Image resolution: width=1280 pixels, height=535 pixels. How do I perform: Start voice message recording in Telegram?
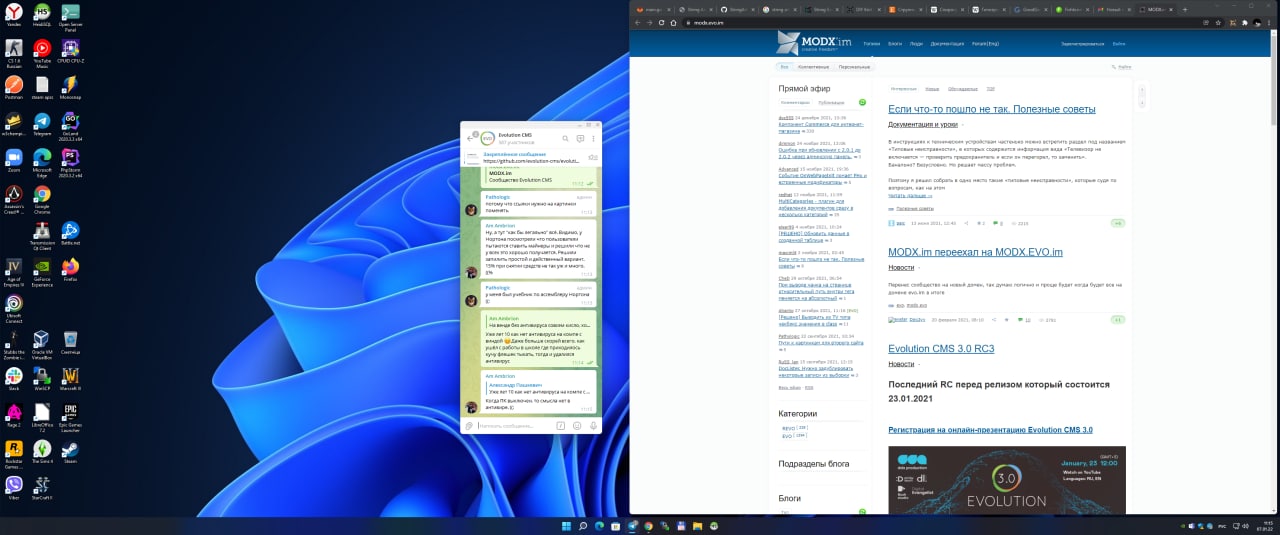tap(593, 425)
